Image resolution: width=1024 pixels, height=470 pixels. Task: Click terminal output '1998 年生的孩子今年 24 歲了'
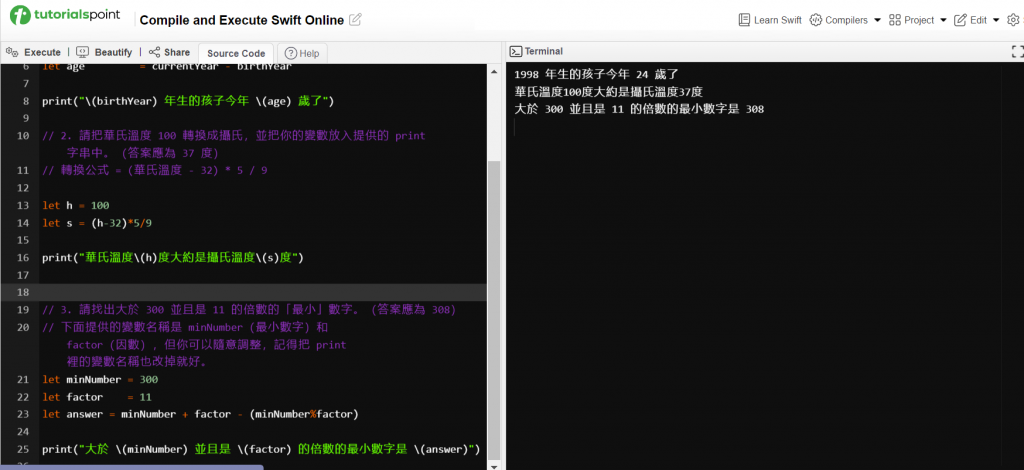tap(597, 74)
